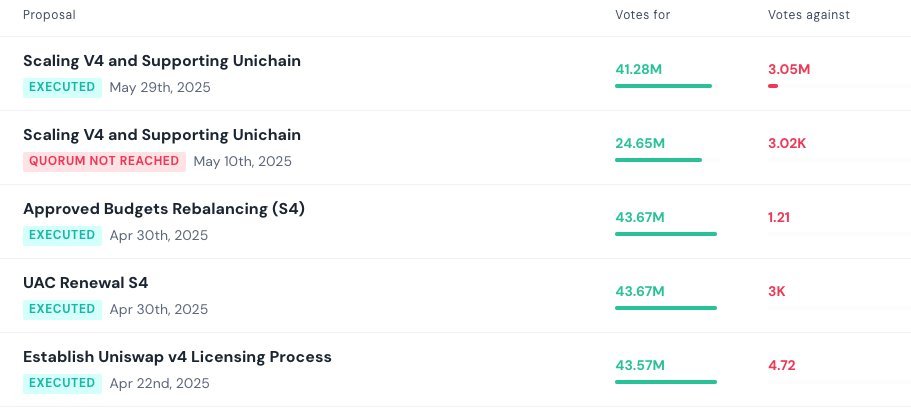This screenshot has height=412, width=911.
Task: Click the EXECUTED badge under UAC Renewal S4
Action: 62,309
